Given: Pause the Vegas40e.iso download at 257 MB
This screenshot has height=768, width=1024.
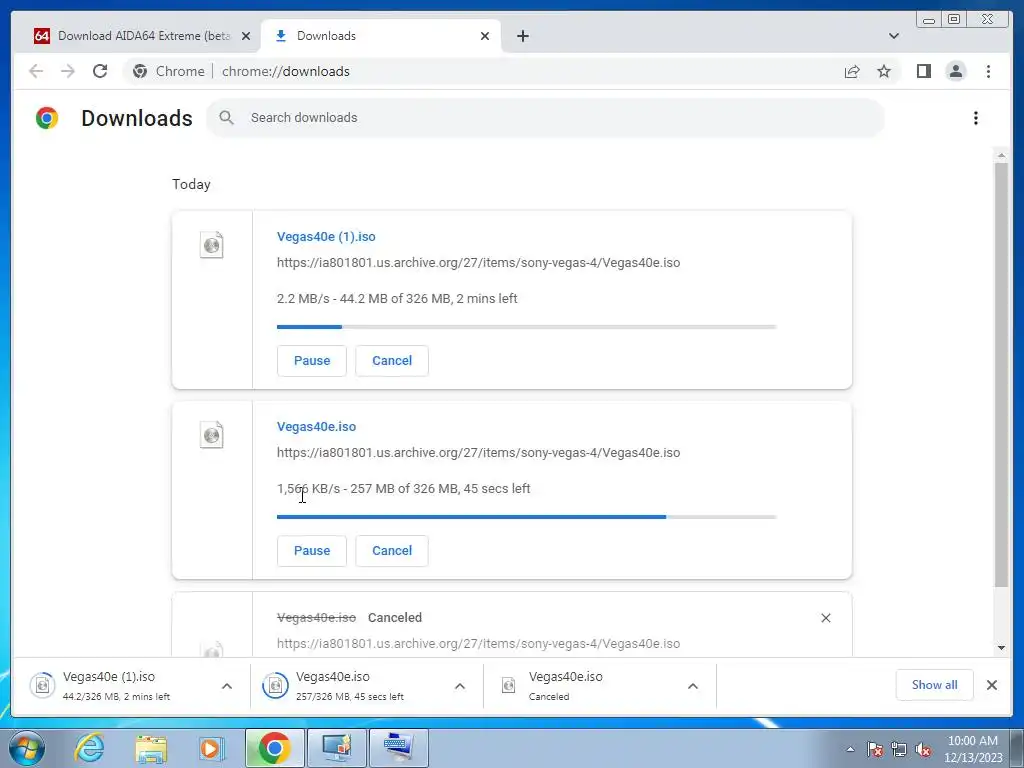Looking at the screenshot, I should click(312, 551).
